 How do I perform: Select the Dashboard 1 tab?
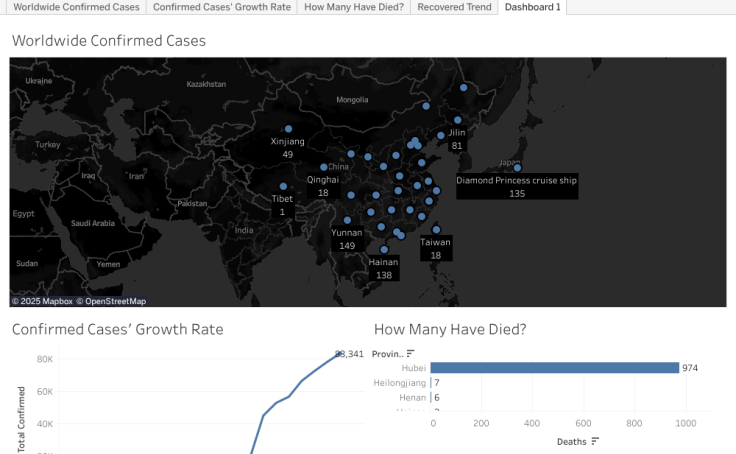click(x=533, y=7)
